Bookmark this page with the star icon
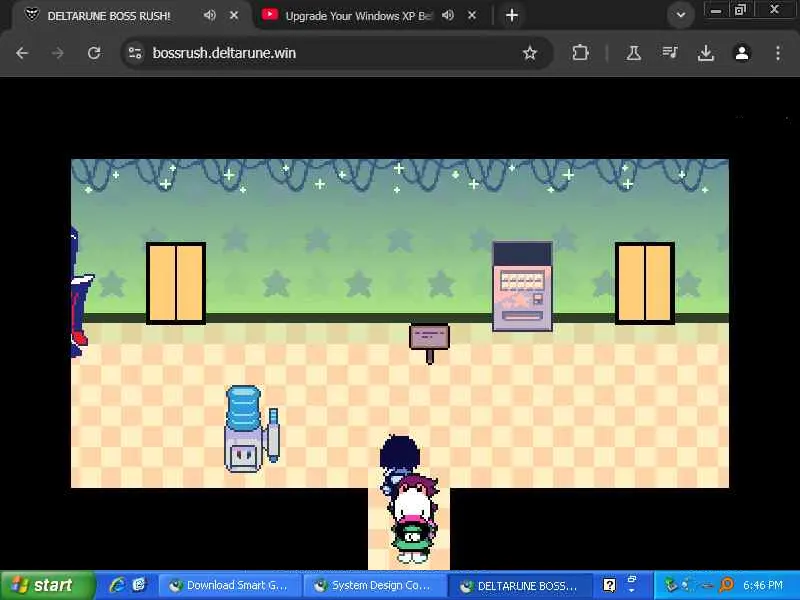This screenshot has height=600, width=800. pyautogui.click(x=530, y=53)
